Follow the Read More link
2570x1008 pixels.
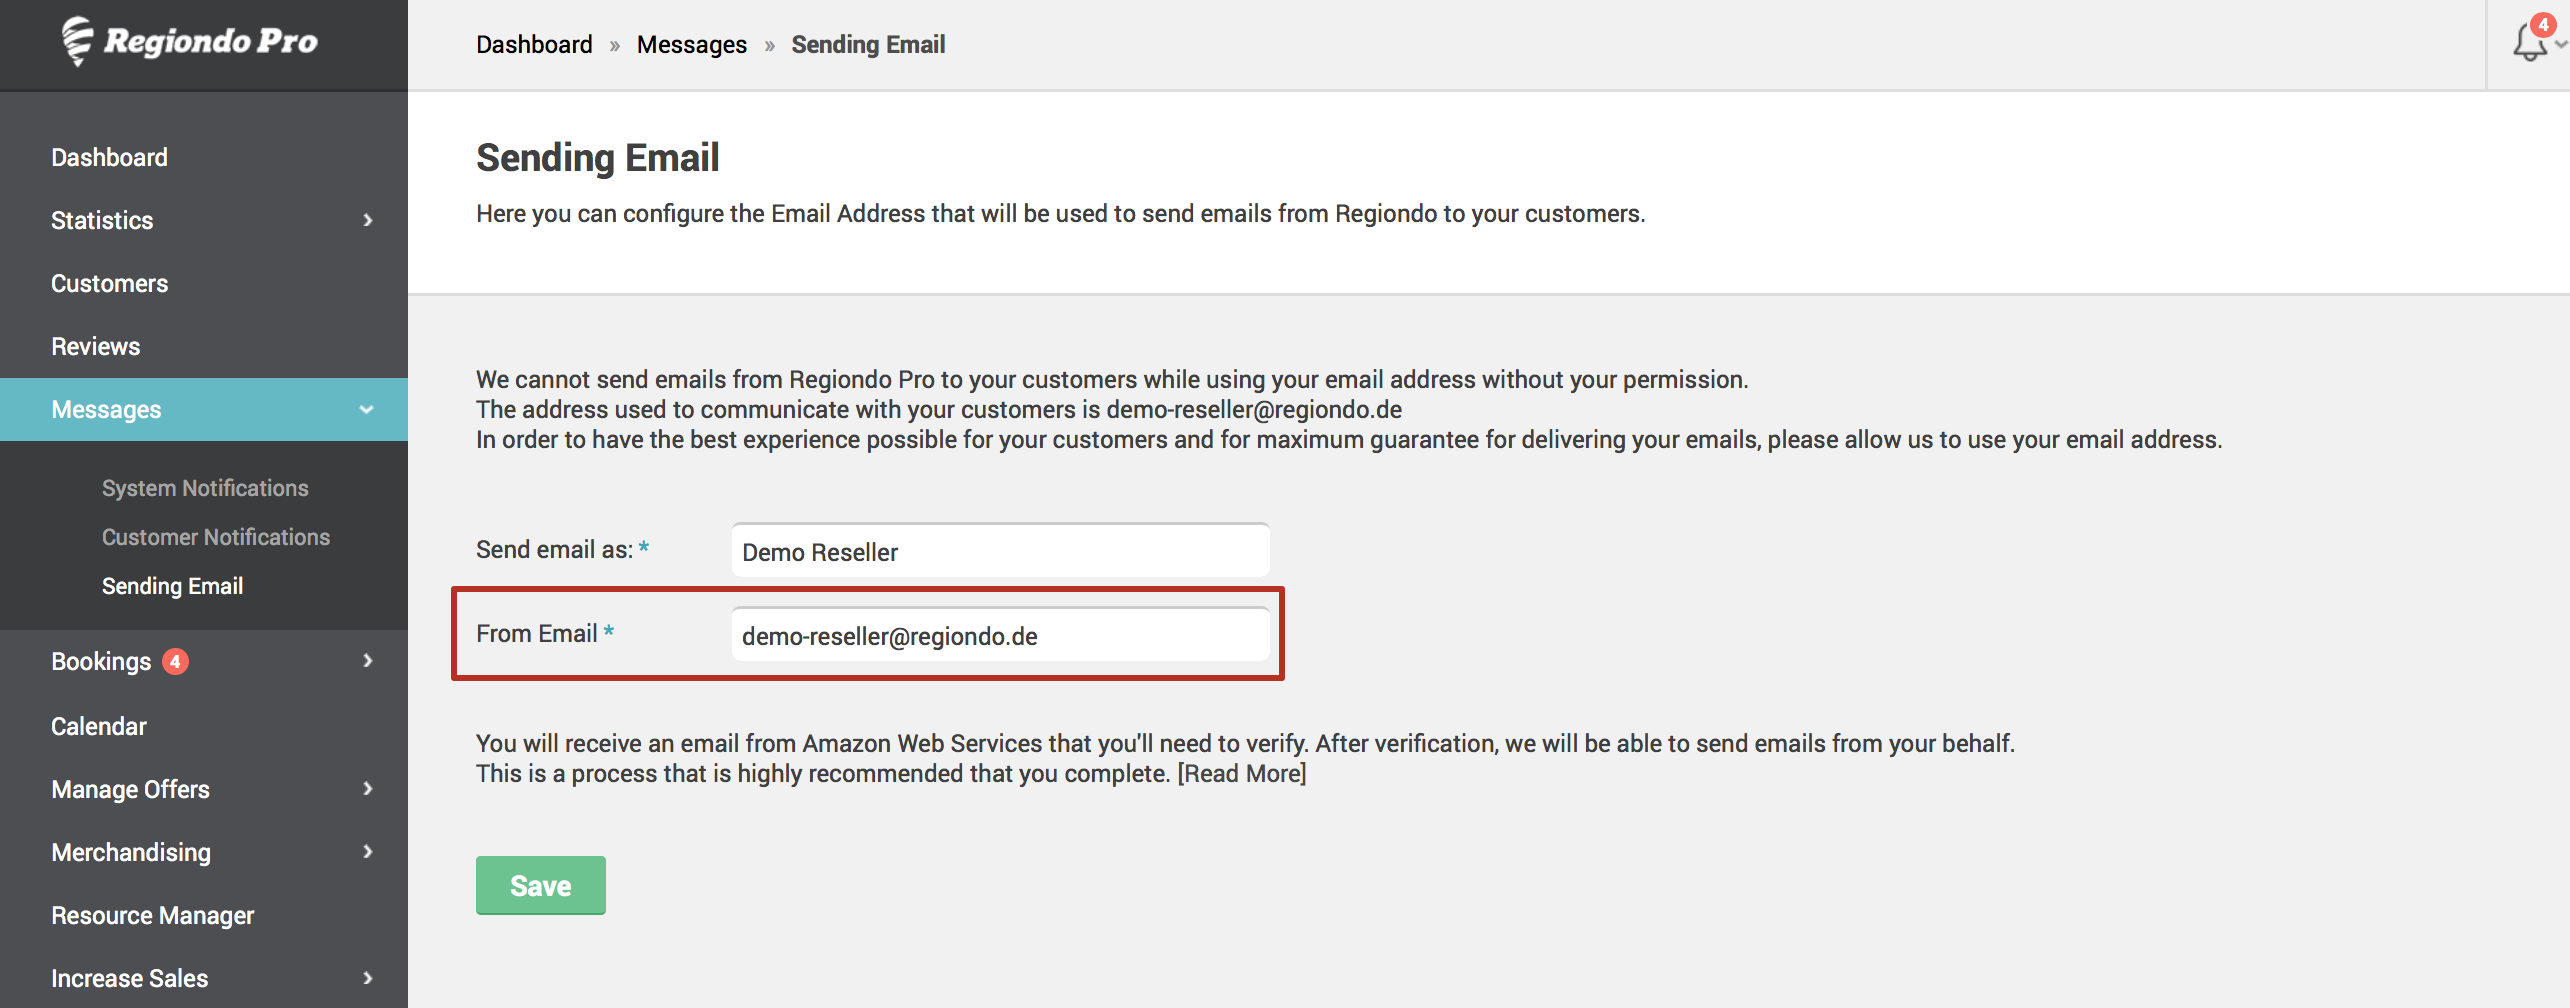pyautogui.click(x=1242, y=774)
